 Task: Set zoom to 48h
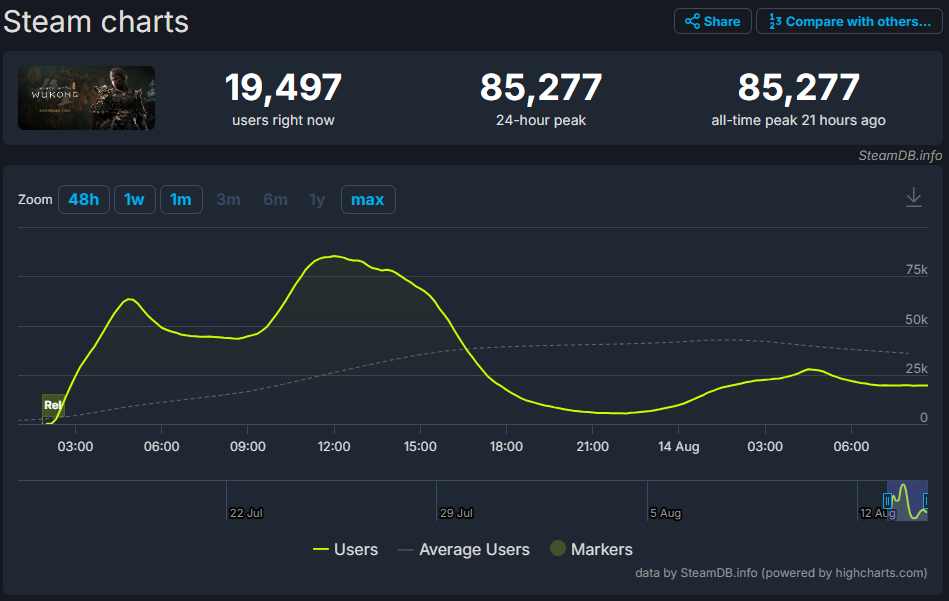[84, 199]
